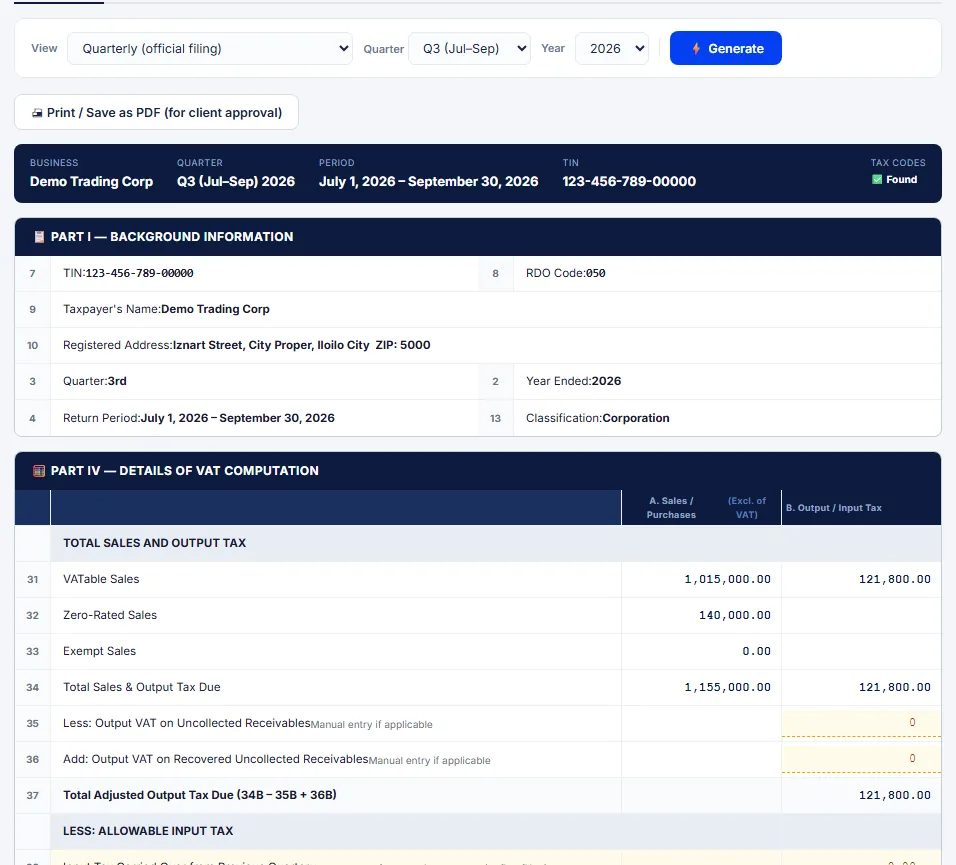Select line 34 output tax due '121,800.00'
Viewport: 956px width, 865px height.
894,687
